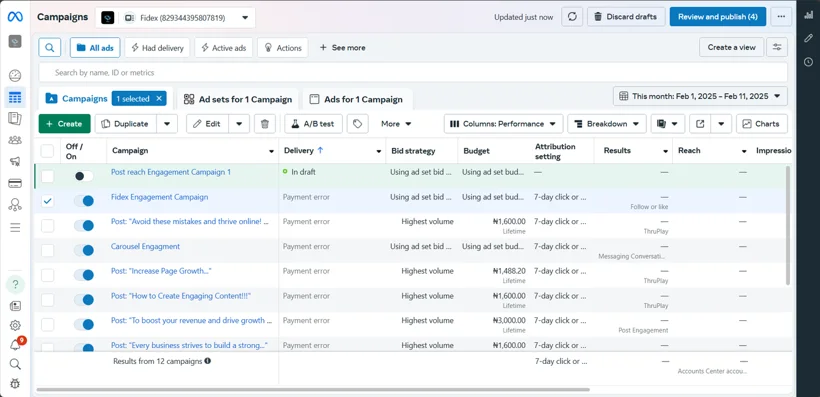The image size is (820, 397).
Task: Open the This month date range dropdown
Action: (700, 96)
